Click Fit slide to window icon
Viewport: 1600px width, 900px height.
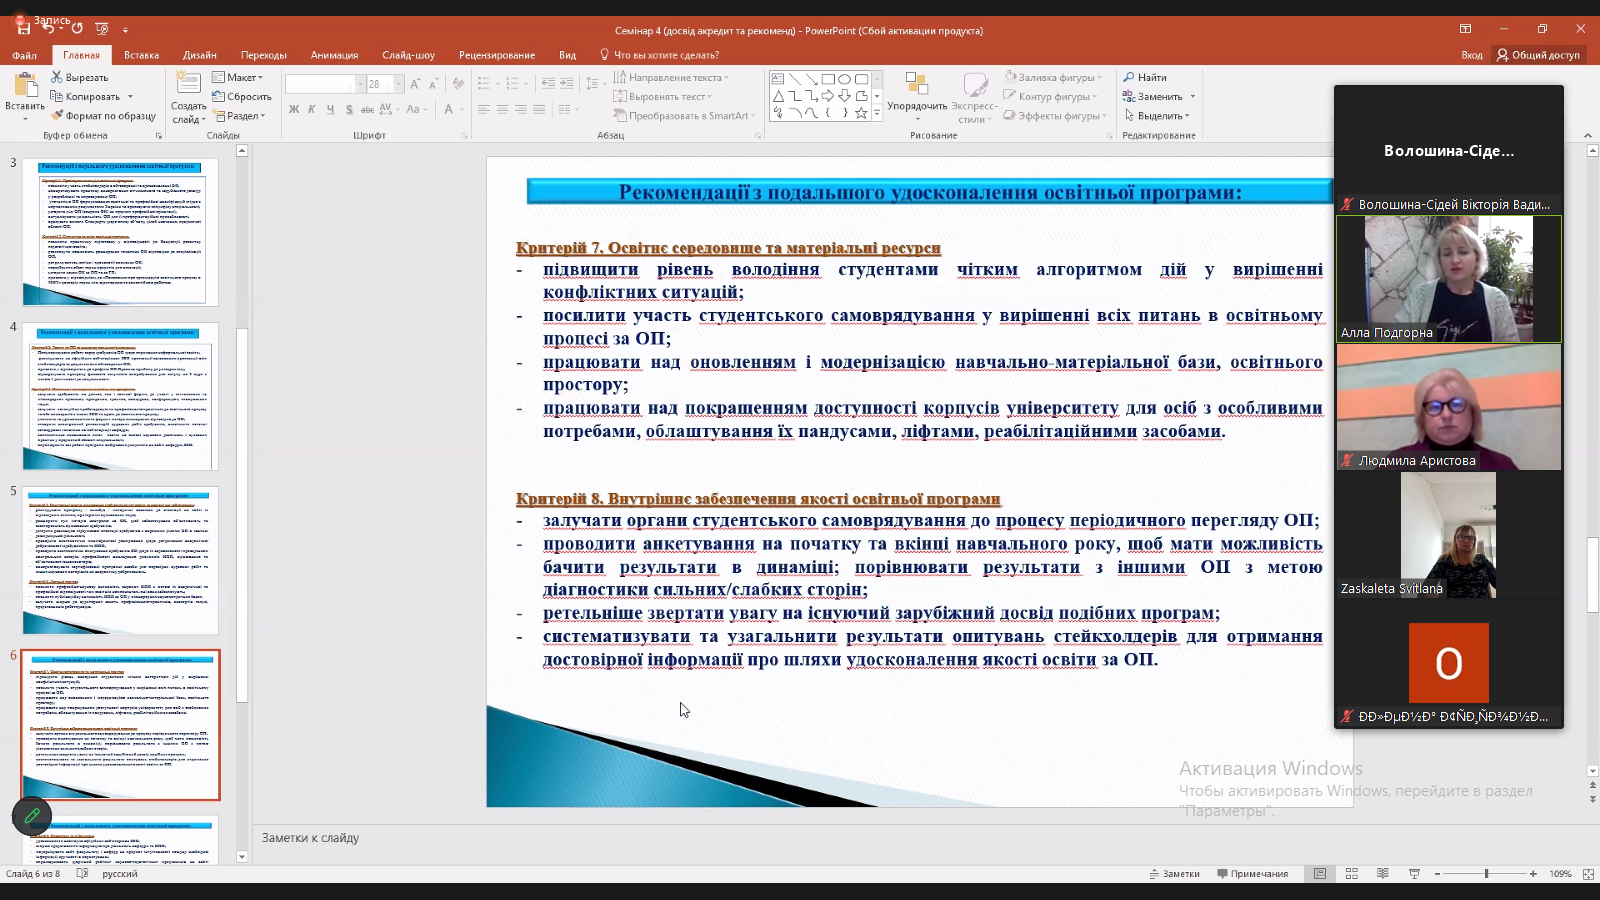point(1588,874)
